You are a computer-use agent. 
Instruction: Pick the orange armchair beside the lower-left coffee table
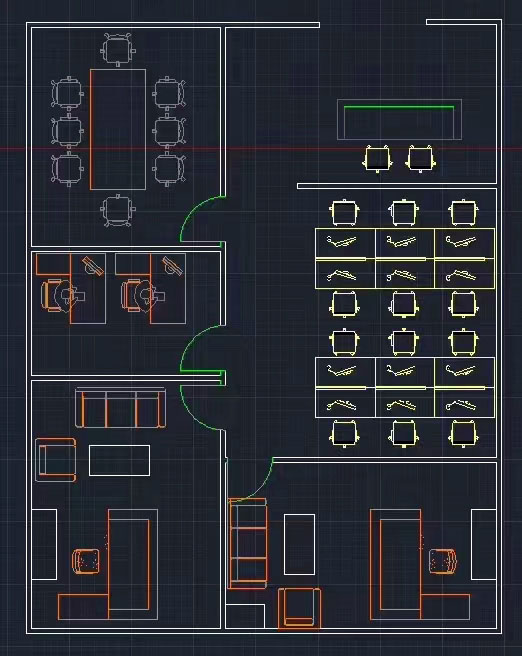56,460
